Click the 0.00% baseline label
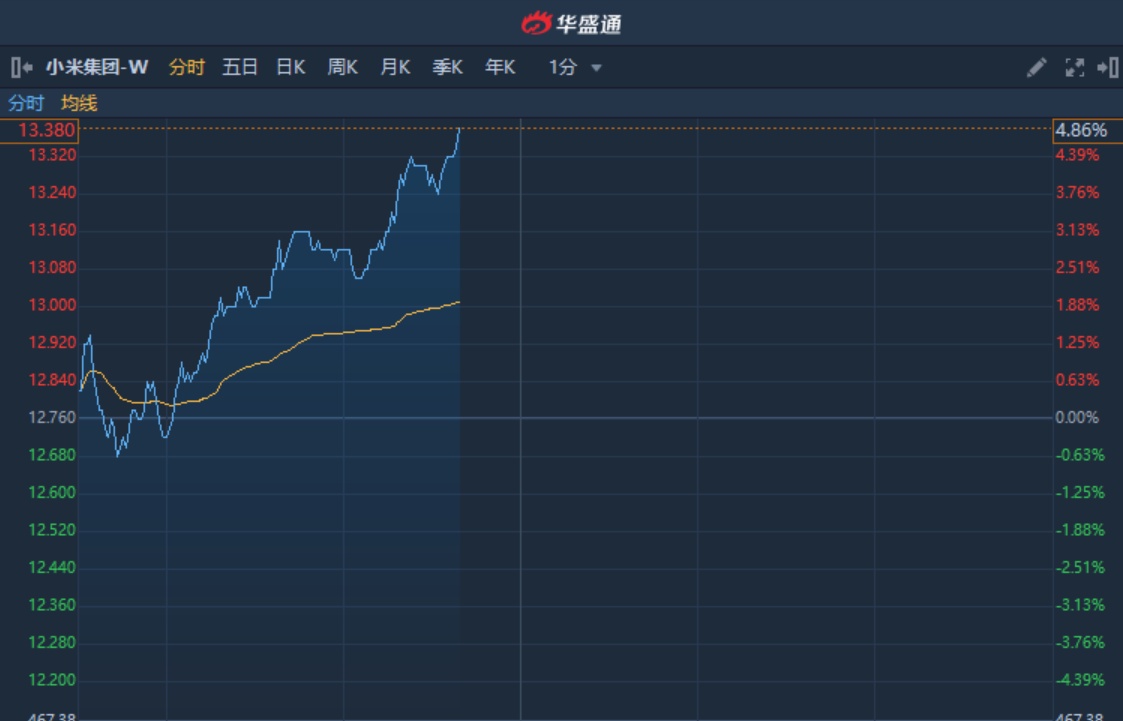The height and width of the screenshot is (721, 1123). click(1078, 417)
